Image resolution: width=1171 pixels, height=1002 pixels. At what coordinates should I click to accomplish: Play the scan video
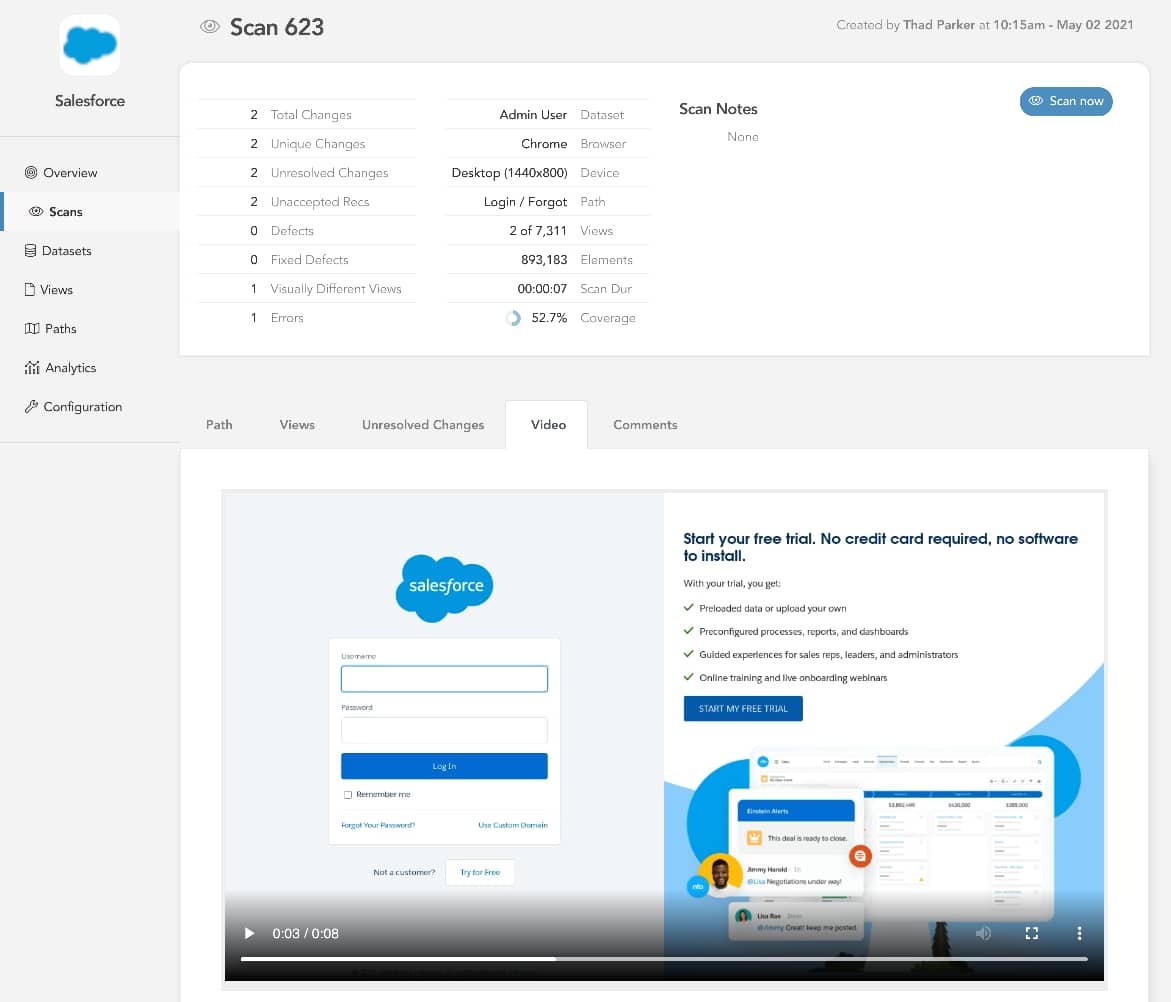[x=249, y=933]
